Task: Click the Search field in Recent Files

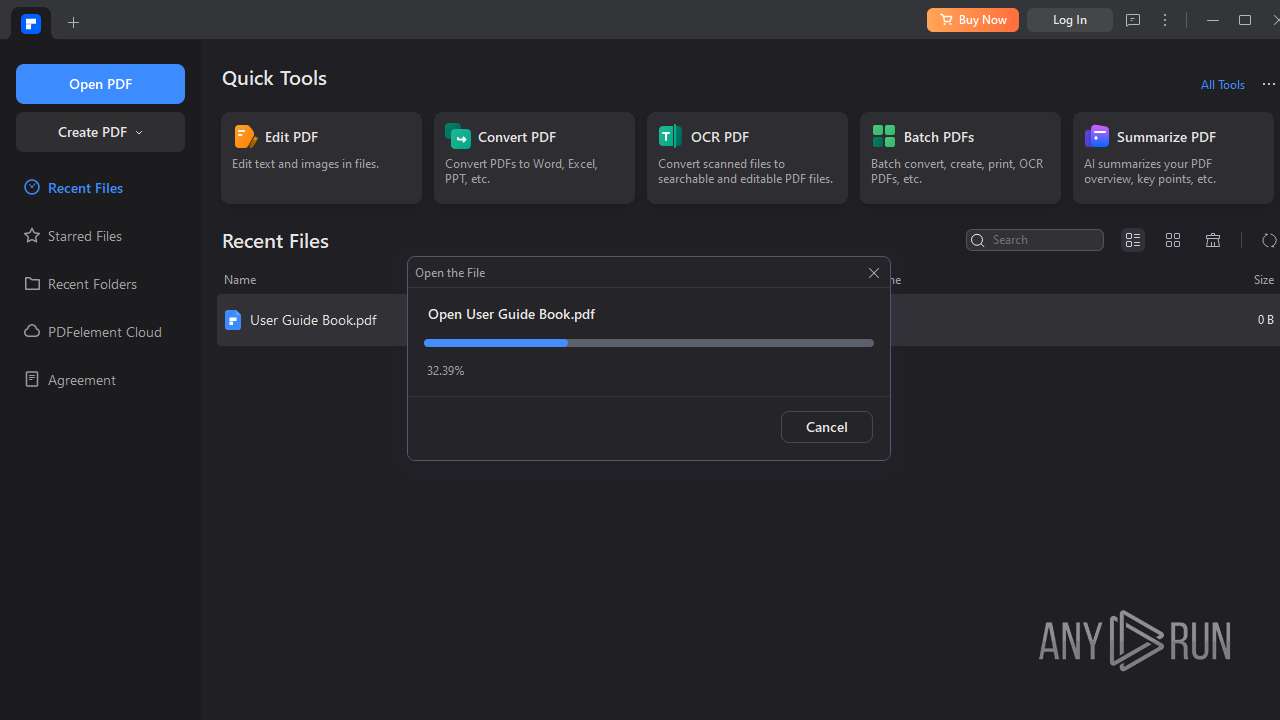Action: pyautogui.click(x=1035, y=240)
